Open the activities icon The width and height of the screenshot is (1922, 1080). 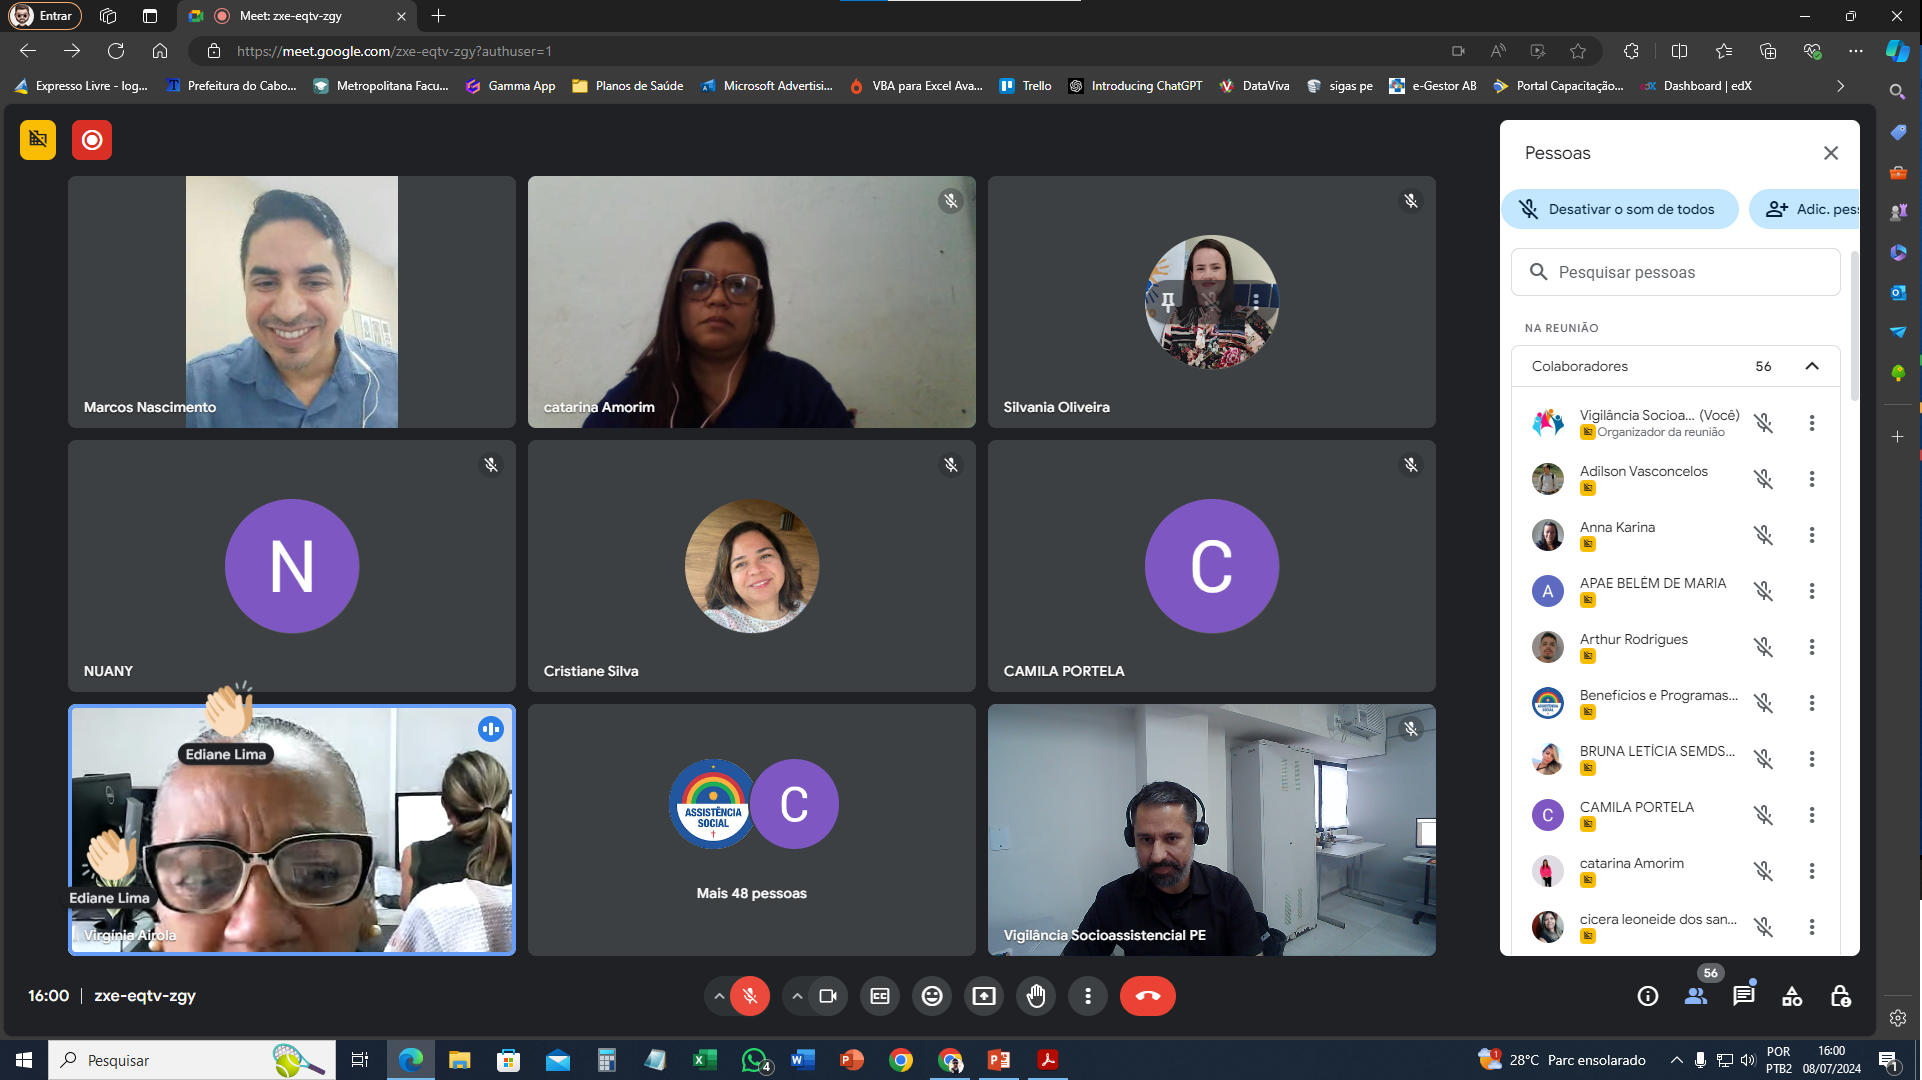pos(1792,996)
